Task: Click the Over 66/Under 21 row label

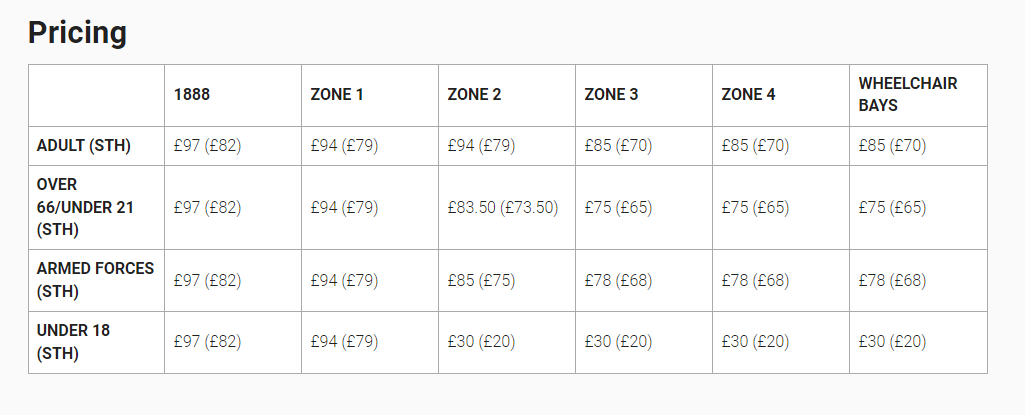Action: (85, 207)
